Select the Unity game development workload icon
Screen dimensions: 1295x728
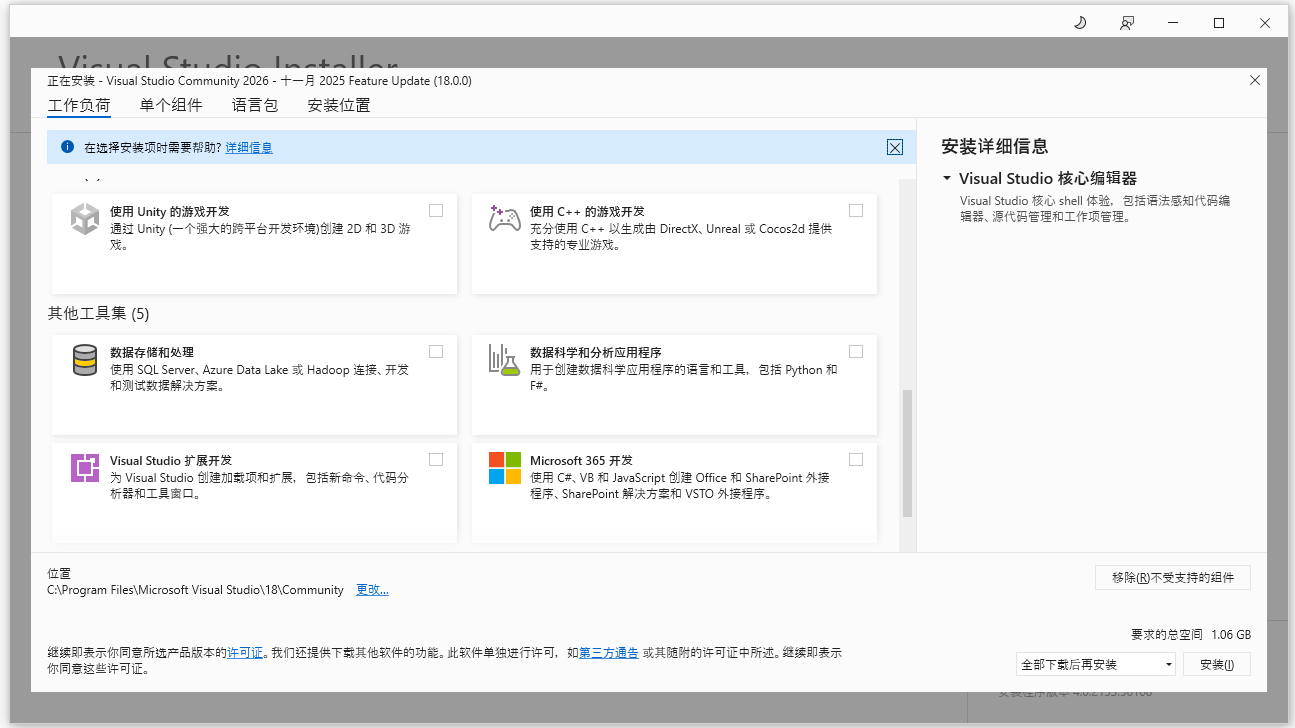[85, 217]
